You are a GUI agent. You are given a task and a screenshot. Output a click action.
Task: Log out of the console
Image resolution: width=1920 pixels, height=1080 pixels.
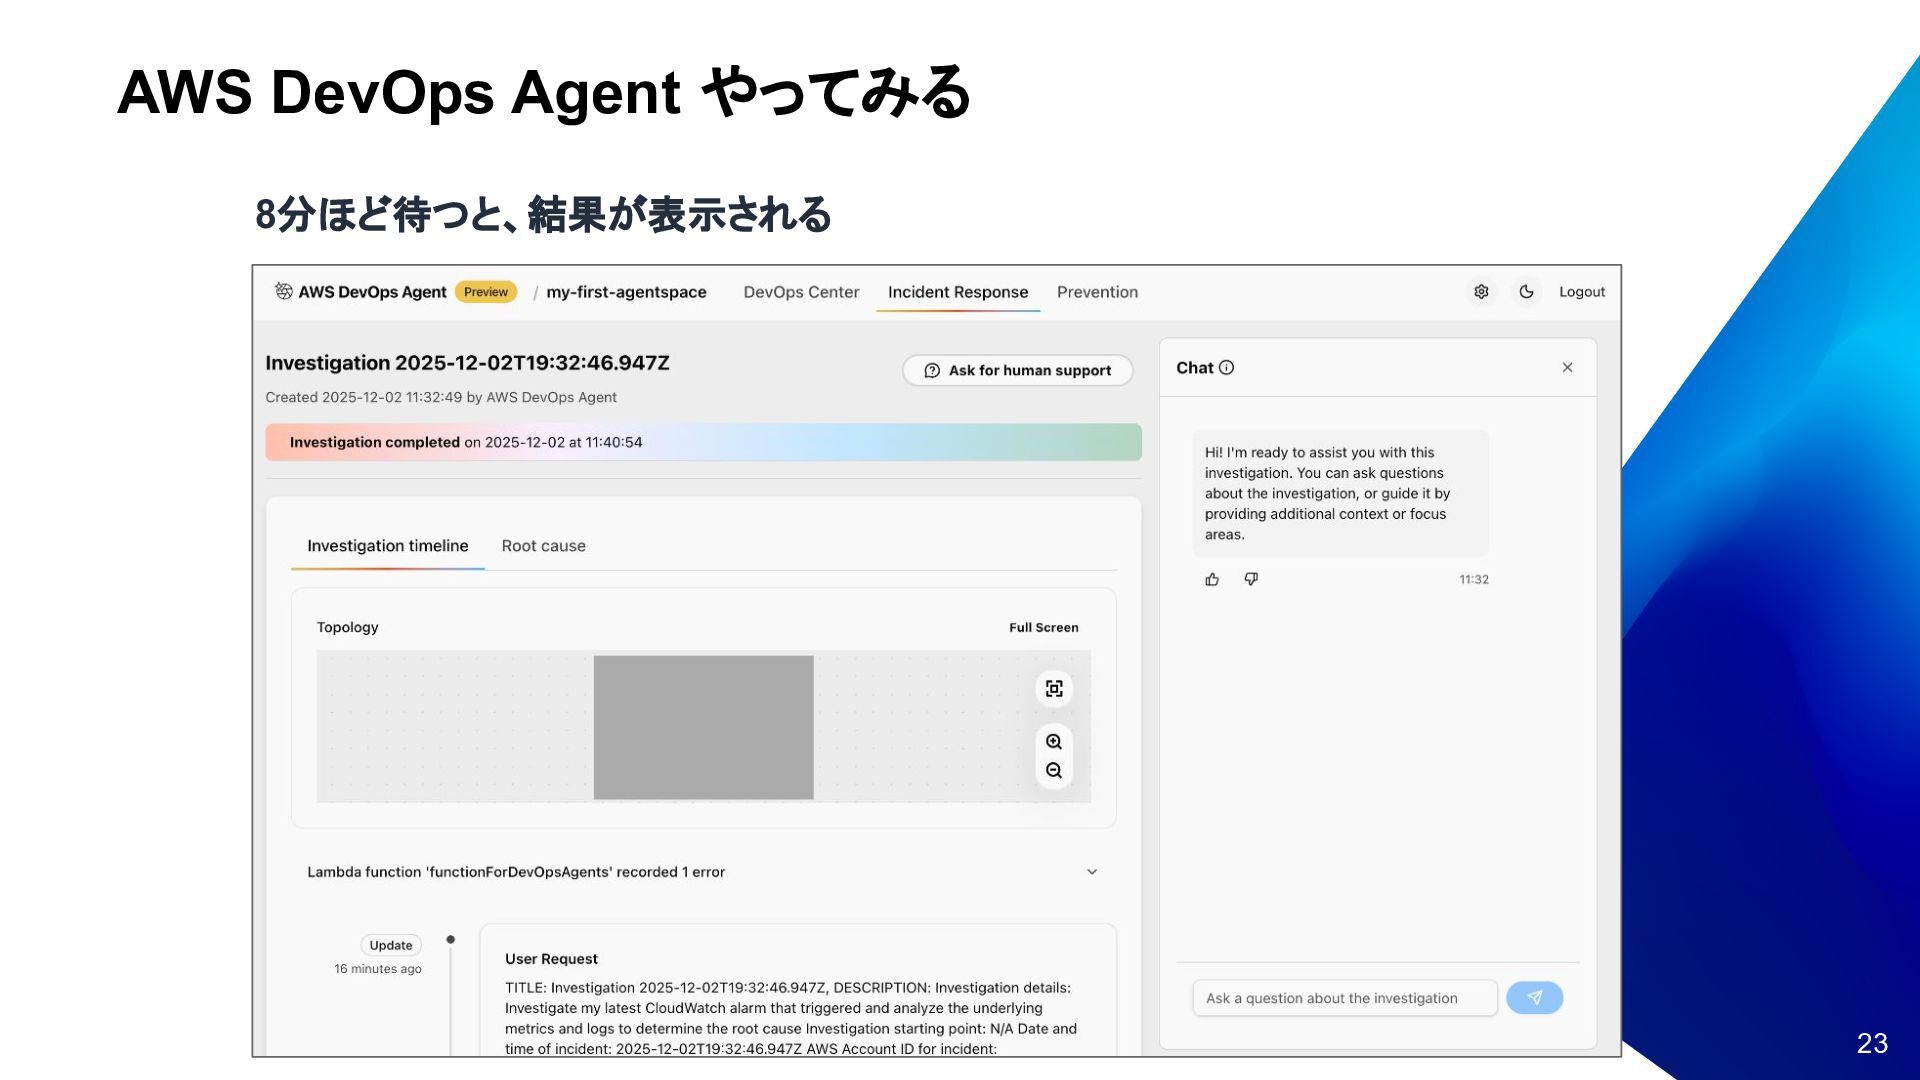tap(1581, 292)
